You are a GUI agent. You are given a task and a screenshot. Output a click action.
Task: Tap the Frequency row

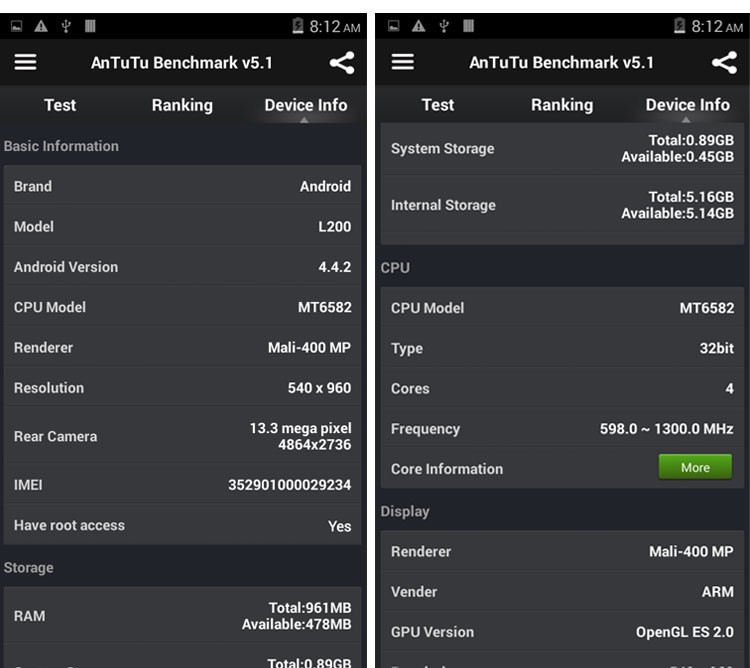point(562,429)
